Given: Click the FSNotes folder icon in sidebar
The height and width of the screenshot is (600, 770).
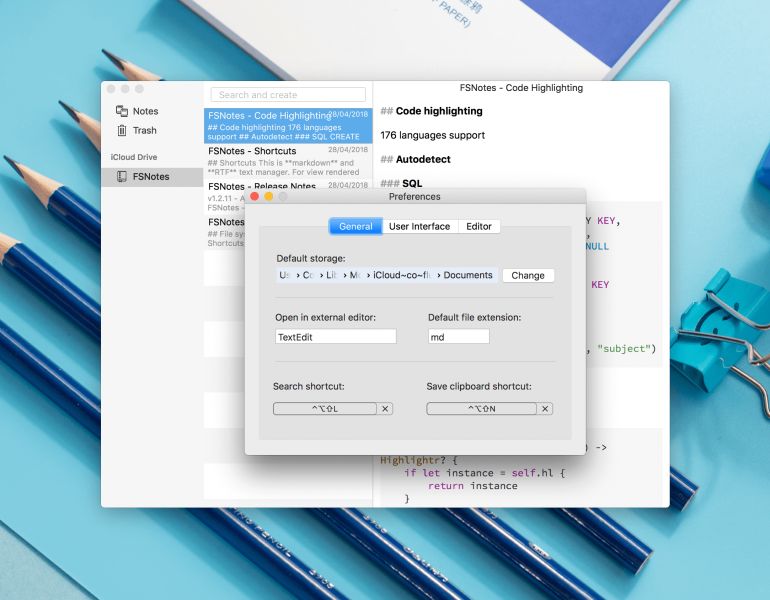Looking at the screenshot, I should 122,176.
